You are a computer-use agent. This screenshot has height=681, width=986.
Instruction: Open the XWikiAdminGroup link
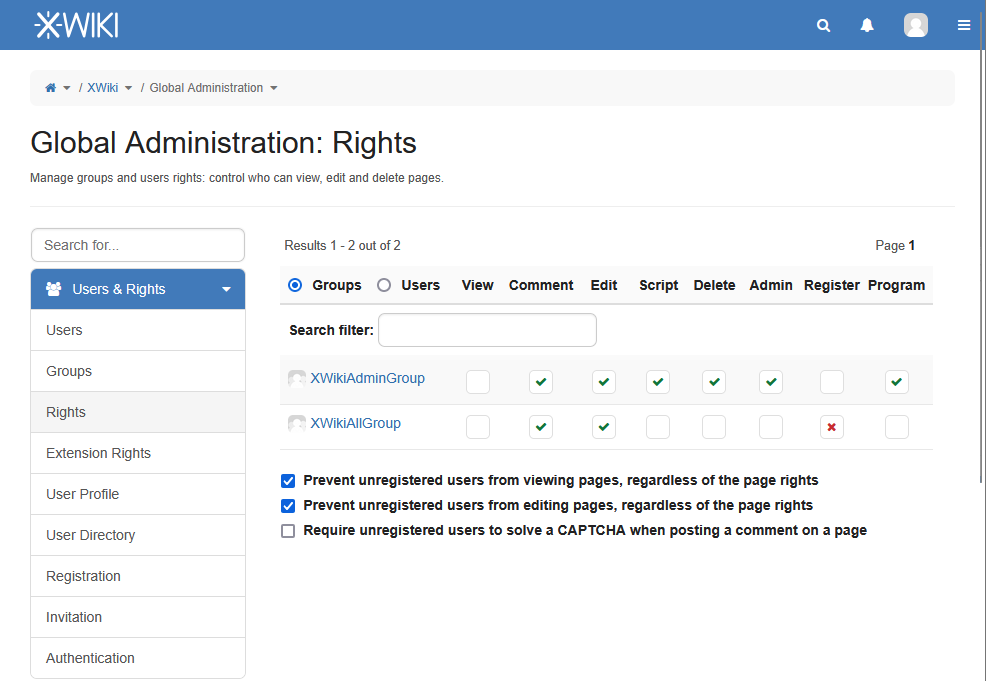coord(367,379)
